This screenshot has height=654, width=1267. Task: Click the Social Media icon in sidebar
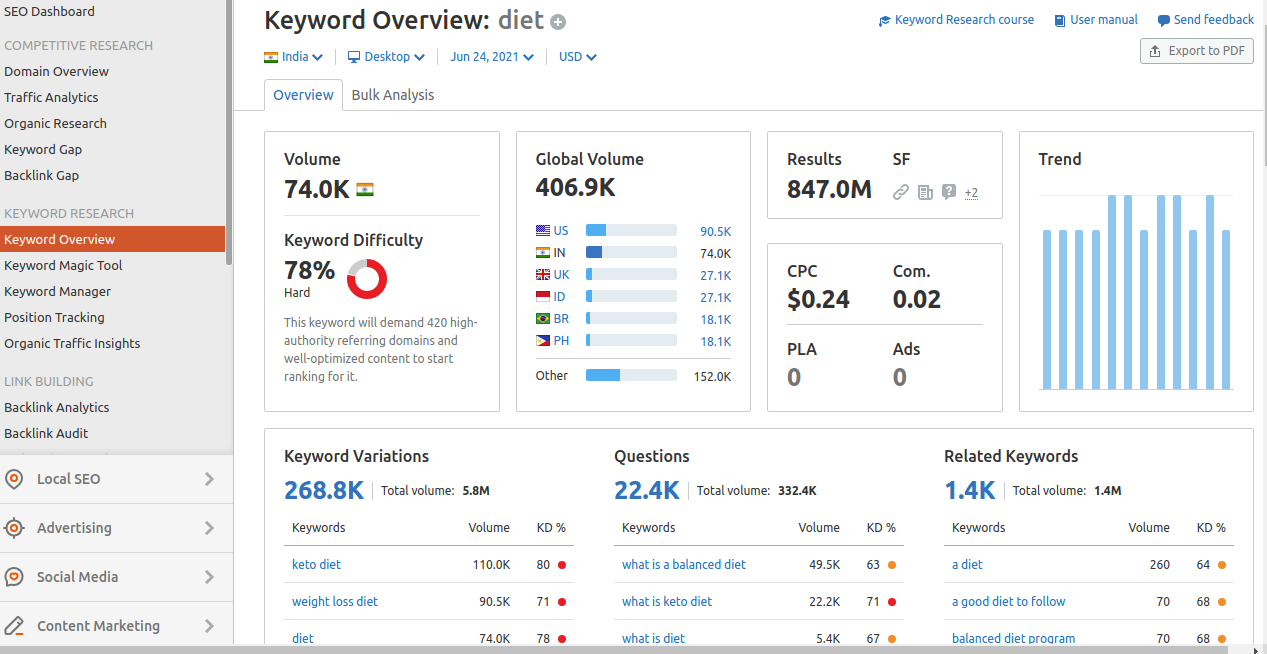pyautogui.click(x=14, y=577)
